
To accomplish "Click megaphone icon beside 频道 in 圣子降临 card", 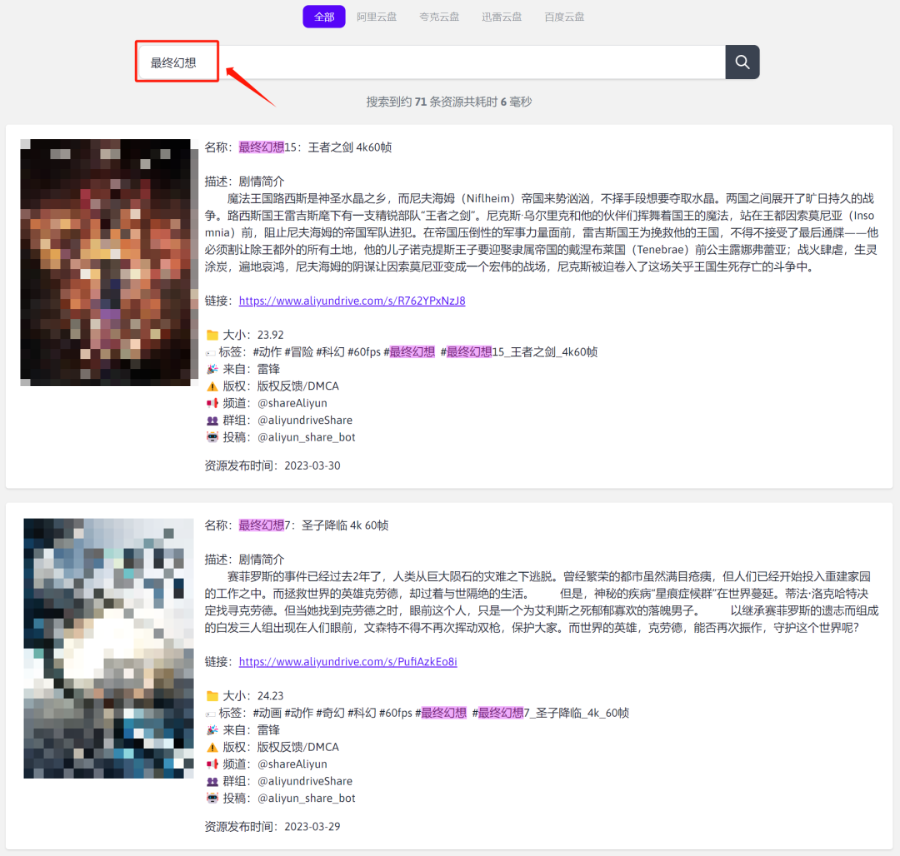I will point(212,764).
